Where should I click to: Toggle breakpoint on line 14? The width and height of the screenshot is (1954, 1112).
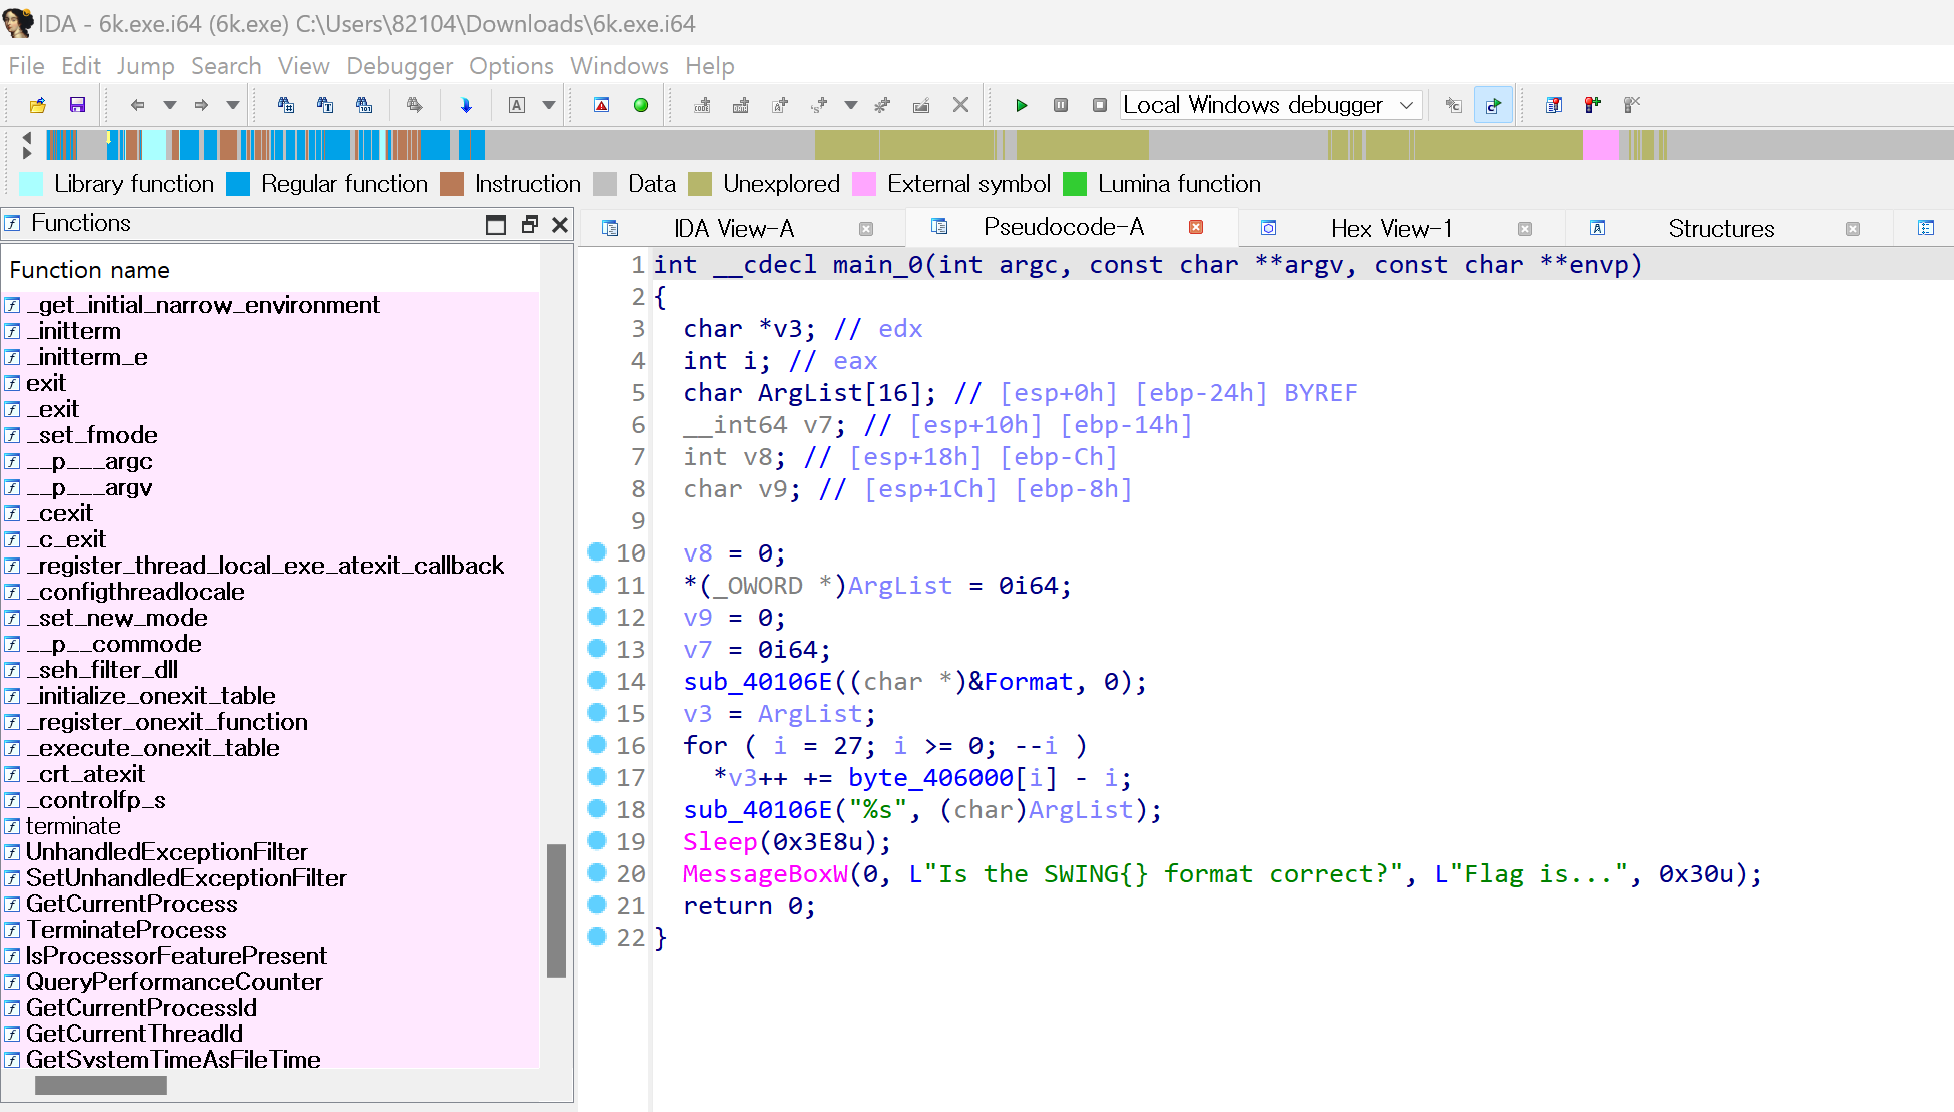[x=597, y=681]
